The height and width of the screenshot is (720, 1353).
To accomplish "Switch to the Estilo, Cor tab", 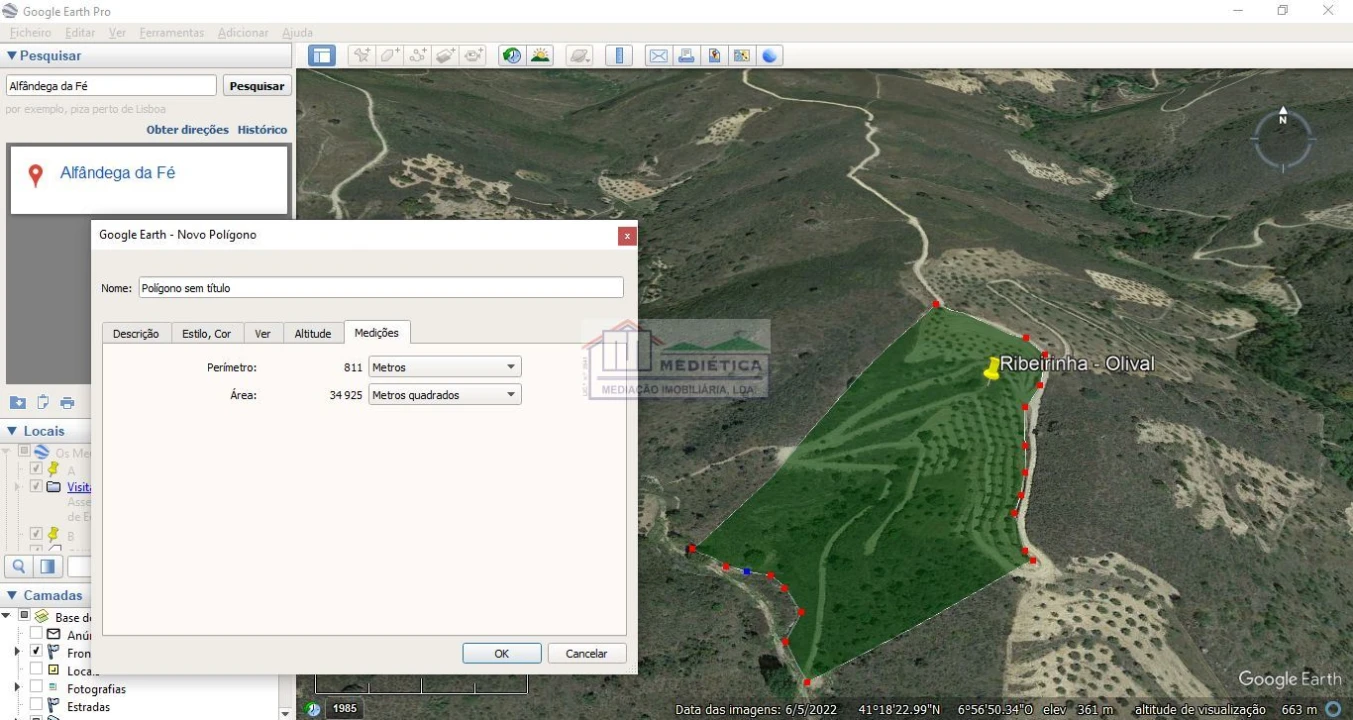I will coord(206,334).
